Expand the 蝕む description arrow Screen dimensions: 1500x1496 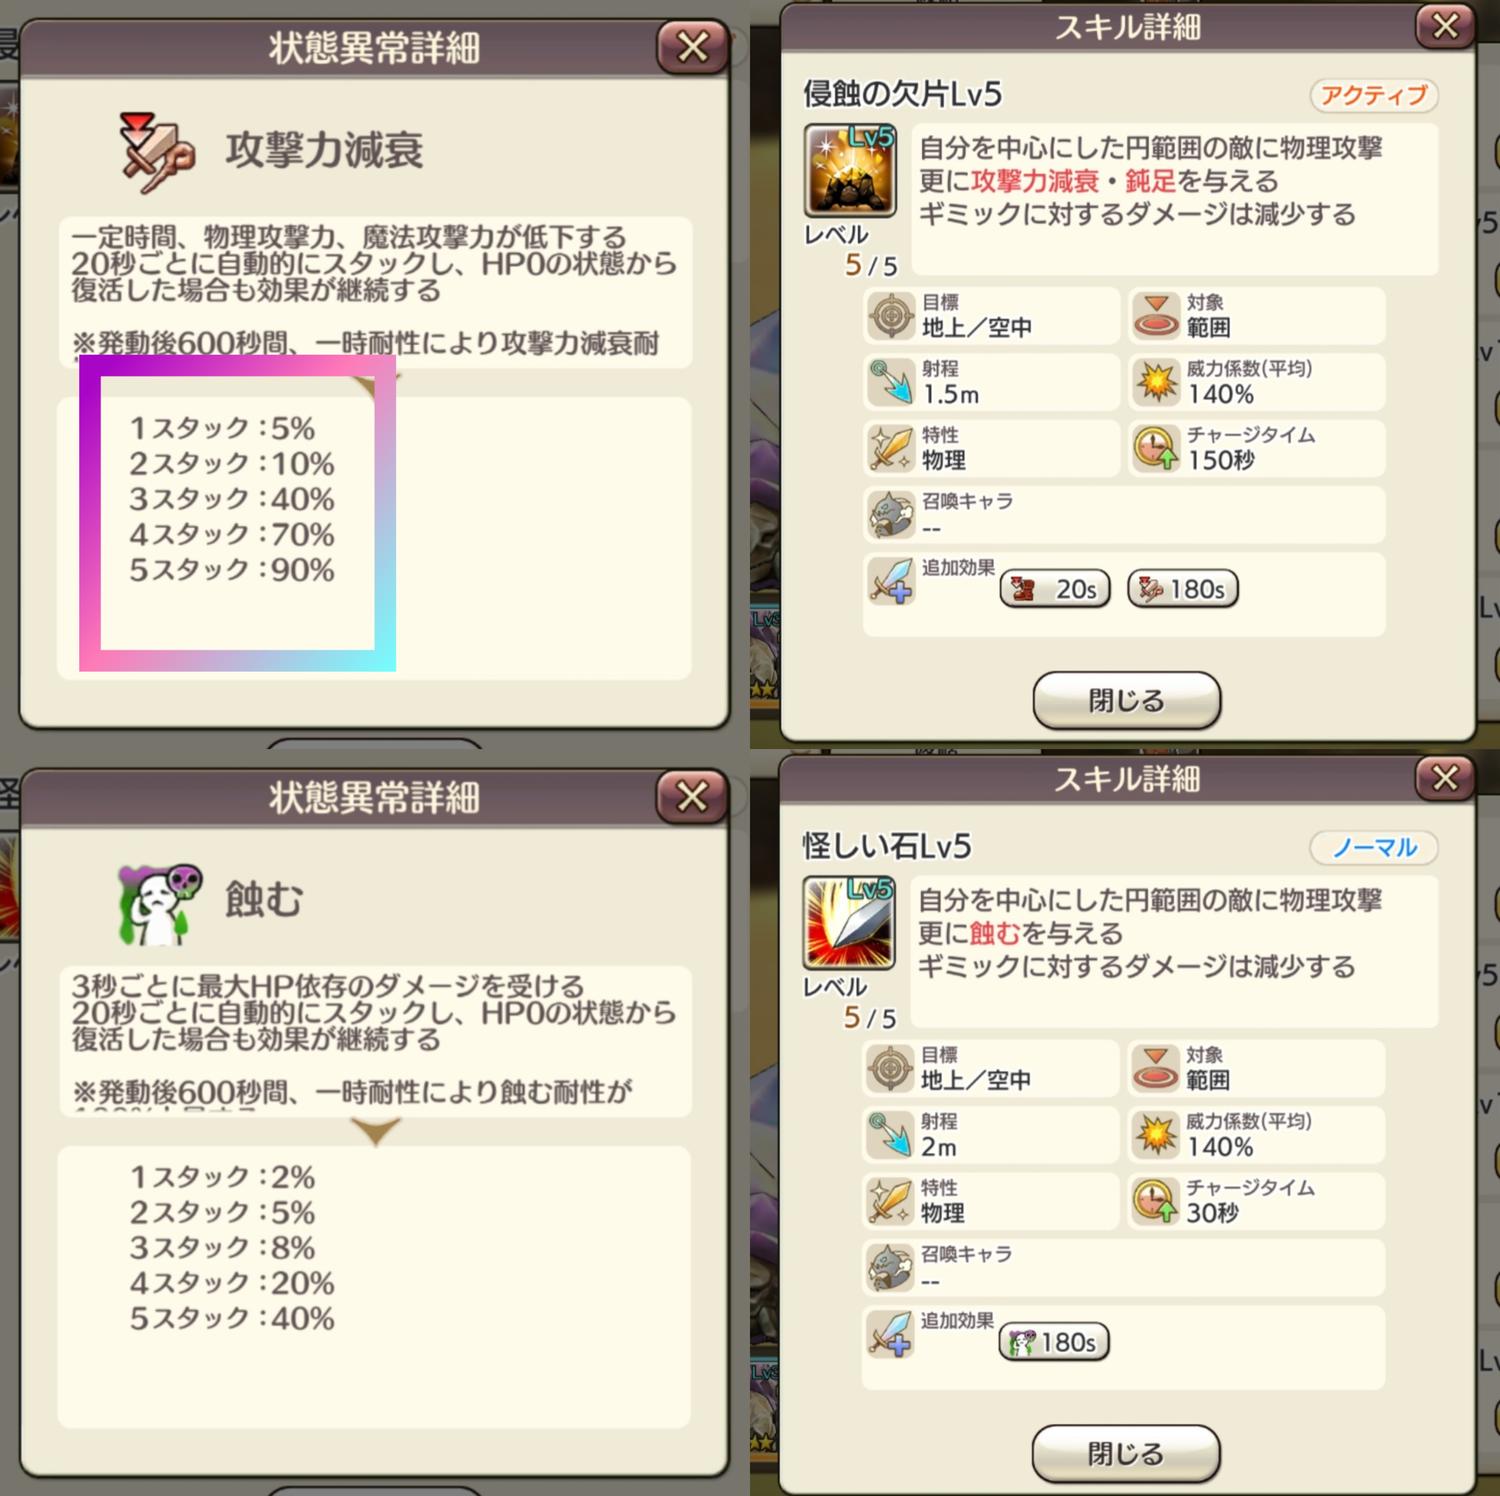(x=376, y=1132)
